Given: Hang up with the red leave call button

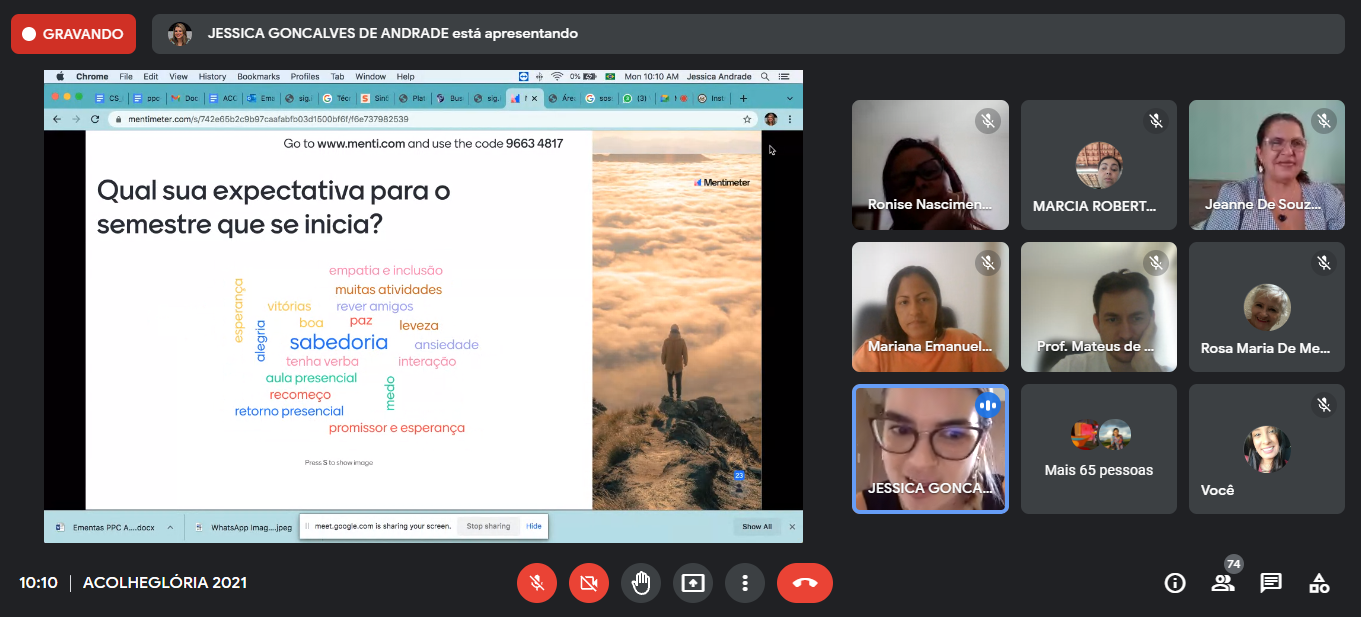Looking at the screenshot, I should pos(804,583).
